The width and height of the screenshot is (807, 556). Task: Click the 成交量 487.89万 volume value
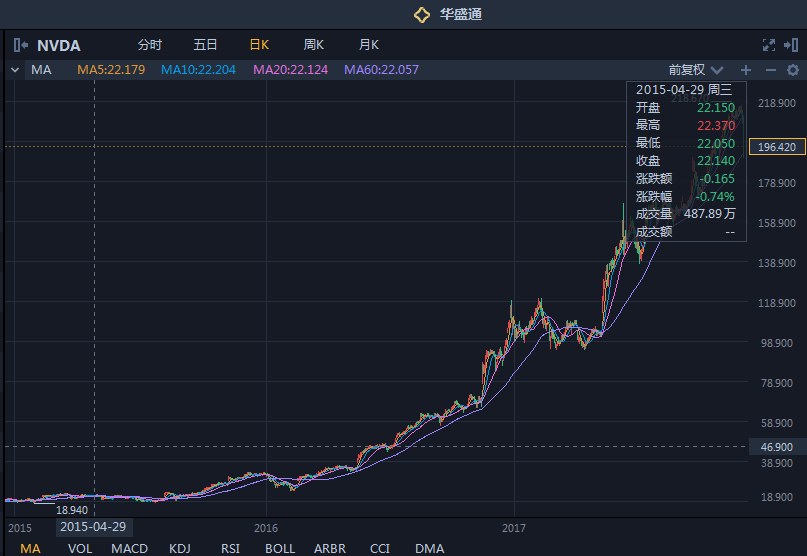pos(710,214)
